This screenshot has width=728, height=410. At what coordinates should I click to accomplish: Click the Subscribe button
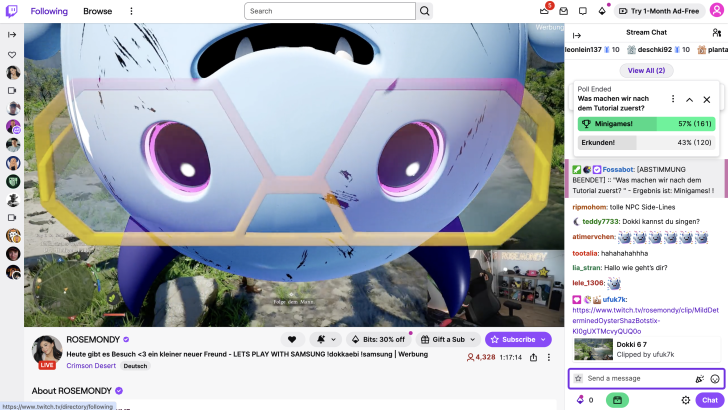(518, 339)
